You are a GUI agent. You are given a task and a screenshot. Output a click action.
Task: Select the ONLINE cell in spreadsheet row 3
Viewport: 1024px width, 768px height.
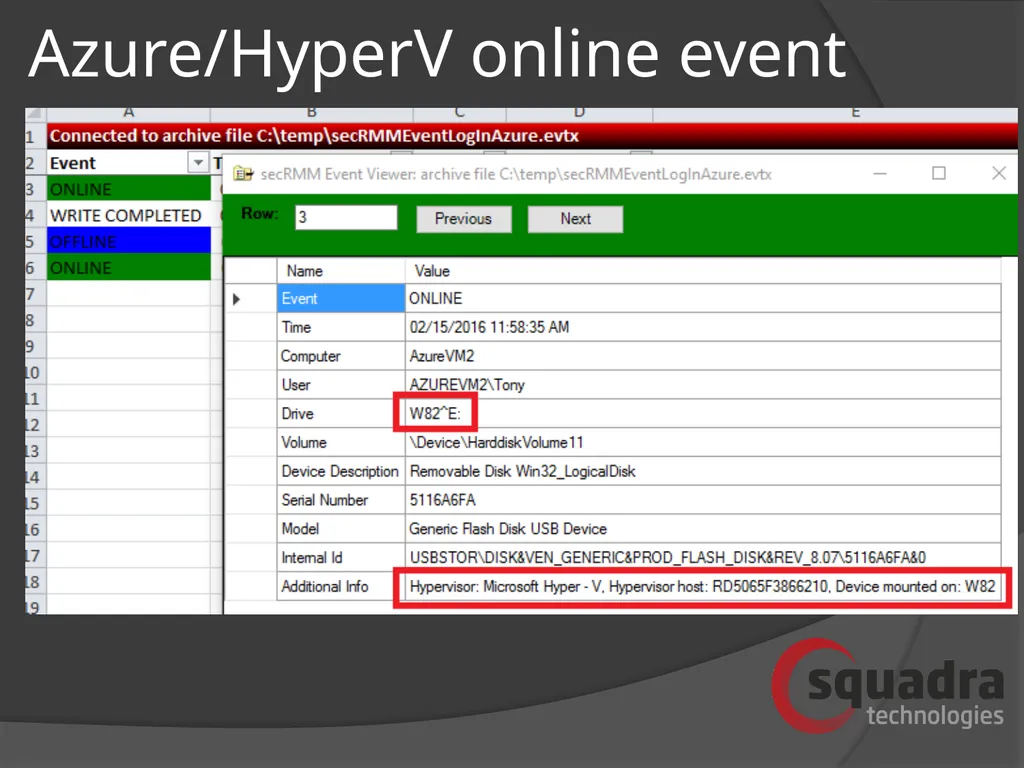[129, 189]
